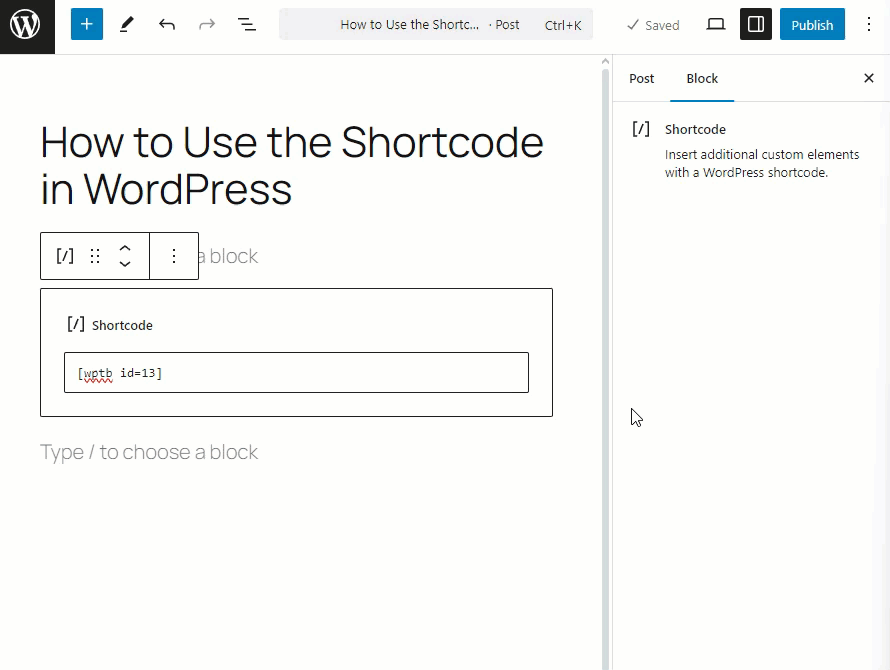This screenshot has width=890, height=670.
Task: Click the editor vertical scrollbar
Action: click(606, 369)
